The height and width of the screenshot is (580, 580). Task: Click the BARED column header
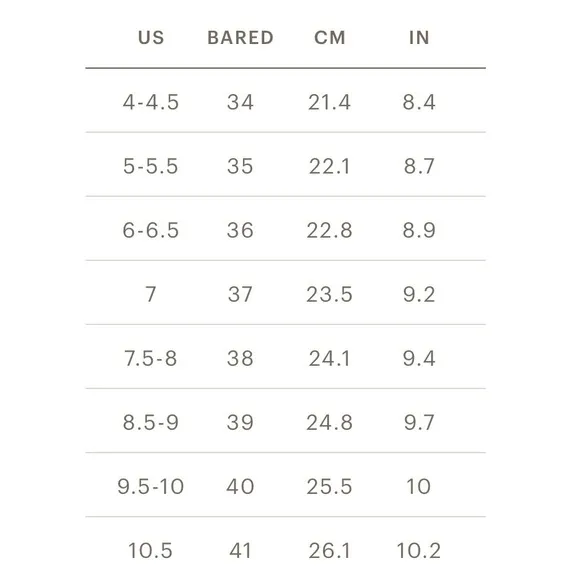[x=240, y=37]
